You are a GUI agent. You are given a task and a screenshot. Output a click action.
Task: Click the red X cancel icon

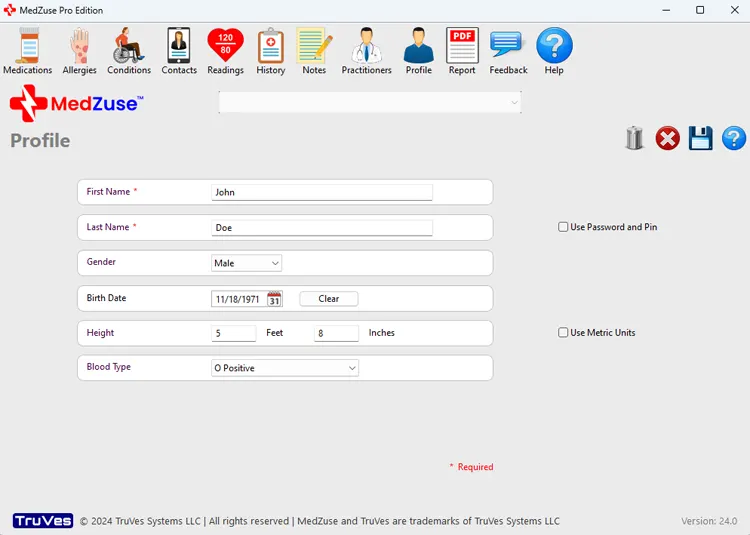(668, 139)
